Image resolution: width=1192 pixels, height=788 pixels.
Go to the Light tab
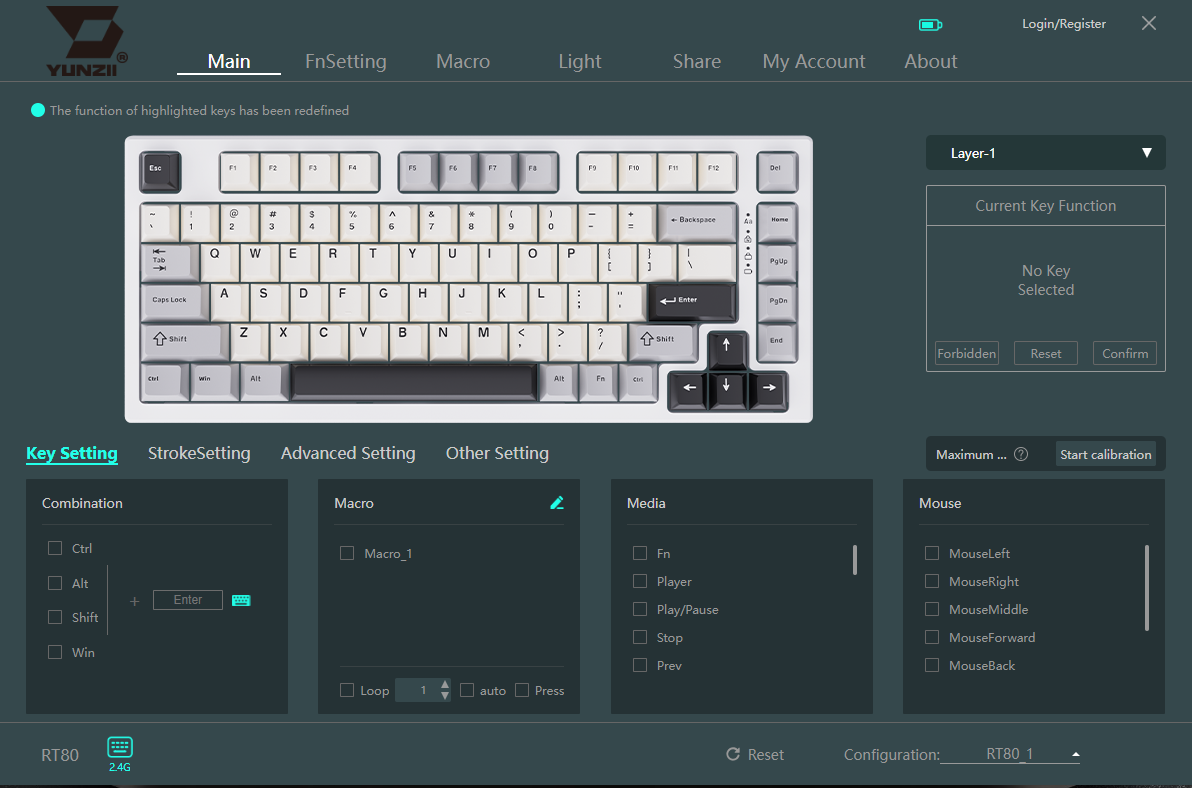point(580,62)
